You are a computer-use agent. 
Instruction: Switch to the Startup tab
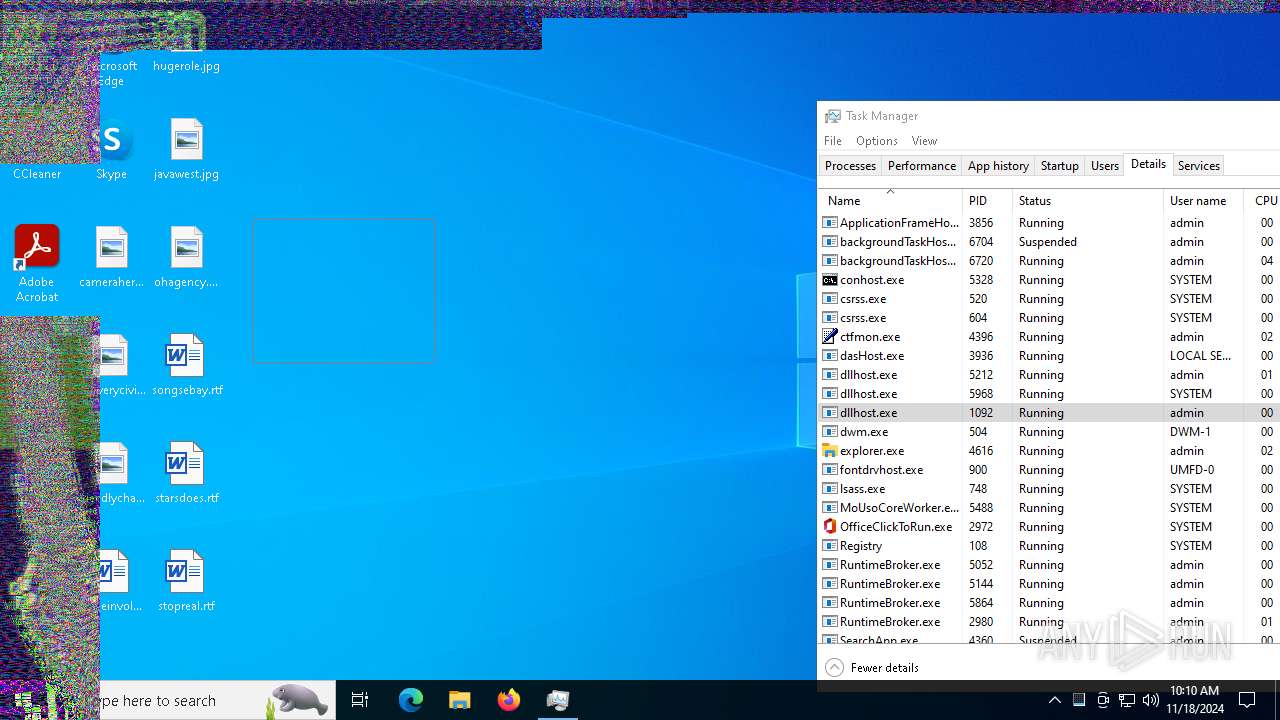(x=1060, y=166)
